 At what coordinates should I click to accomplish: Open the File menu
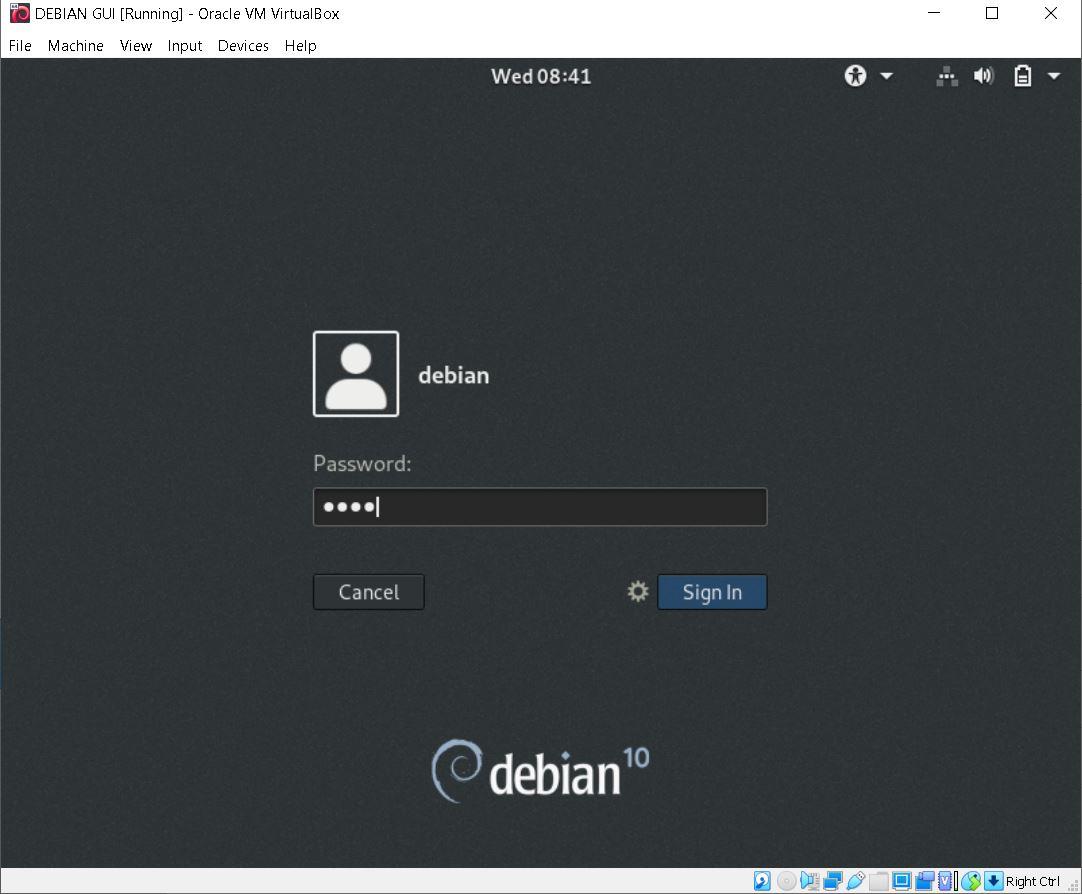coord(20,46)
